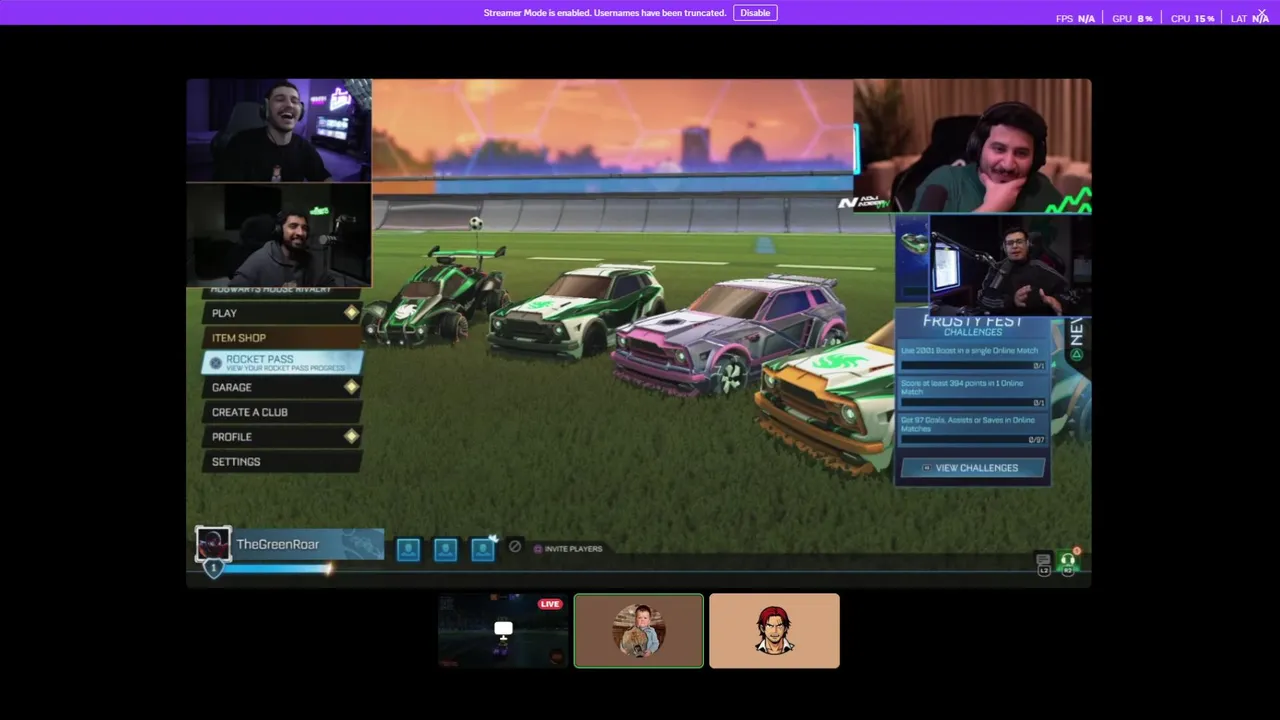Image resolution: width=1280 pixels, height=720 pixels.
Task: Click the circle-slash icon beside party slots
Action: (x=515, y=547)
